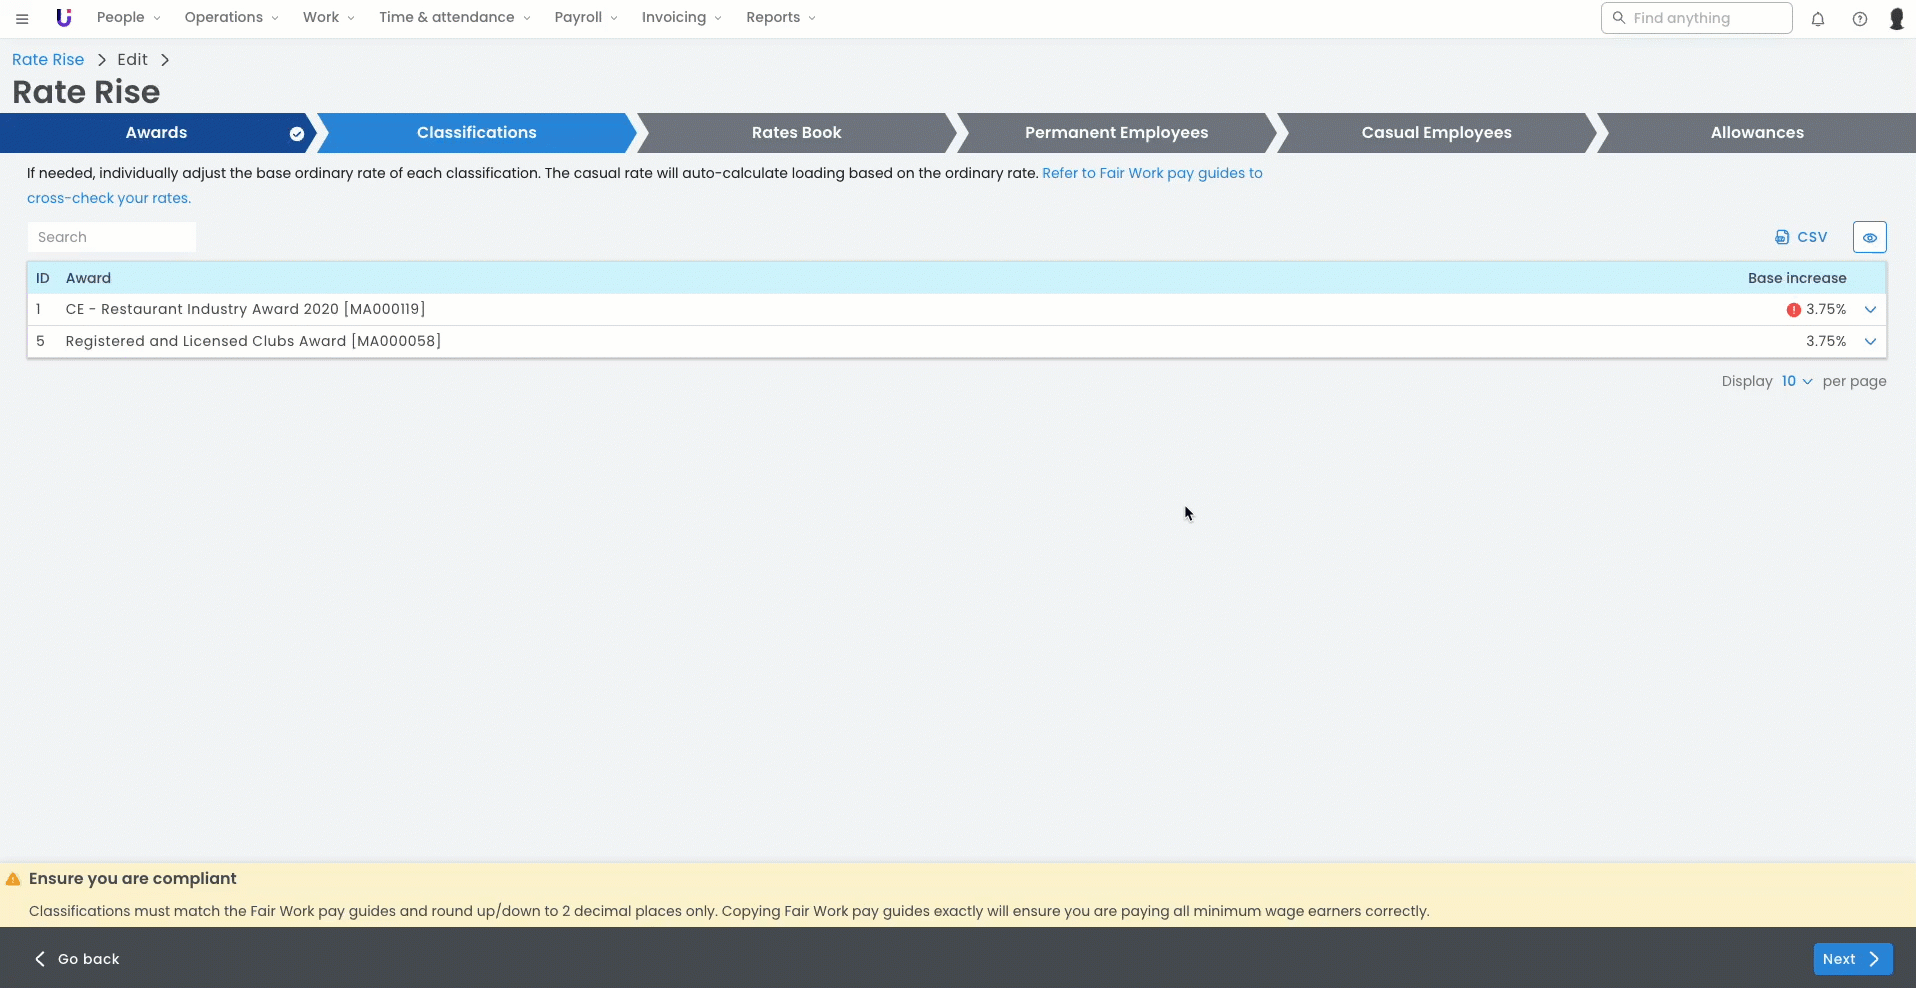
Task: Open the user profile avatar
Action: (x=1896, y=19)
